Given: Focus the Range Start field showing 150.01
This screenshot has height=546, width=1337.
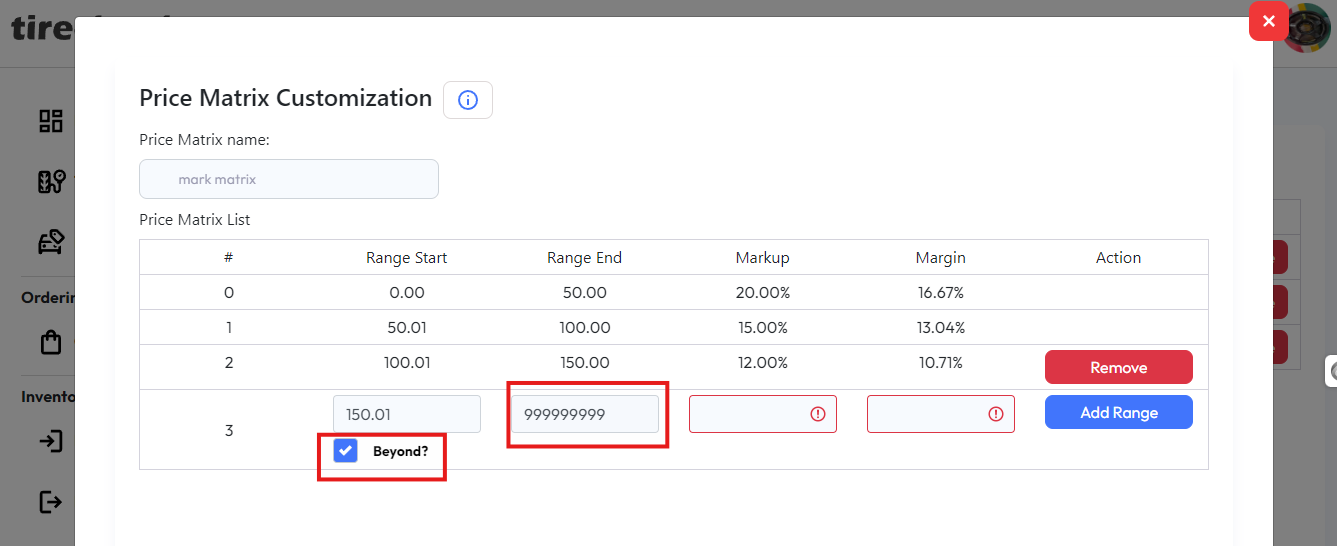Looking at the screenshot, I should [406, 414].
